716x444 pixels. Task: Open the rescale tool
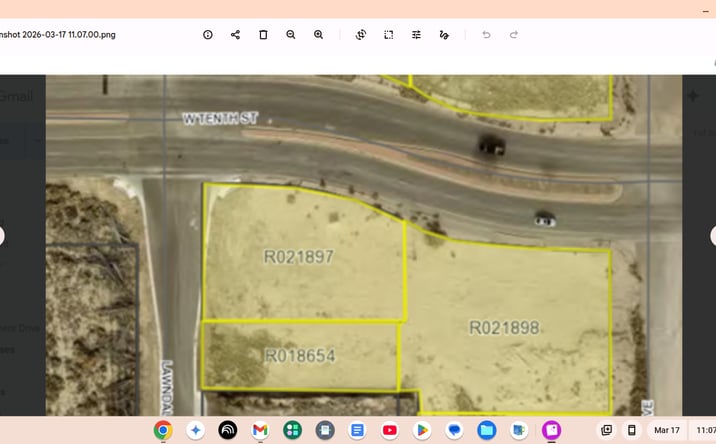[389, 35]
